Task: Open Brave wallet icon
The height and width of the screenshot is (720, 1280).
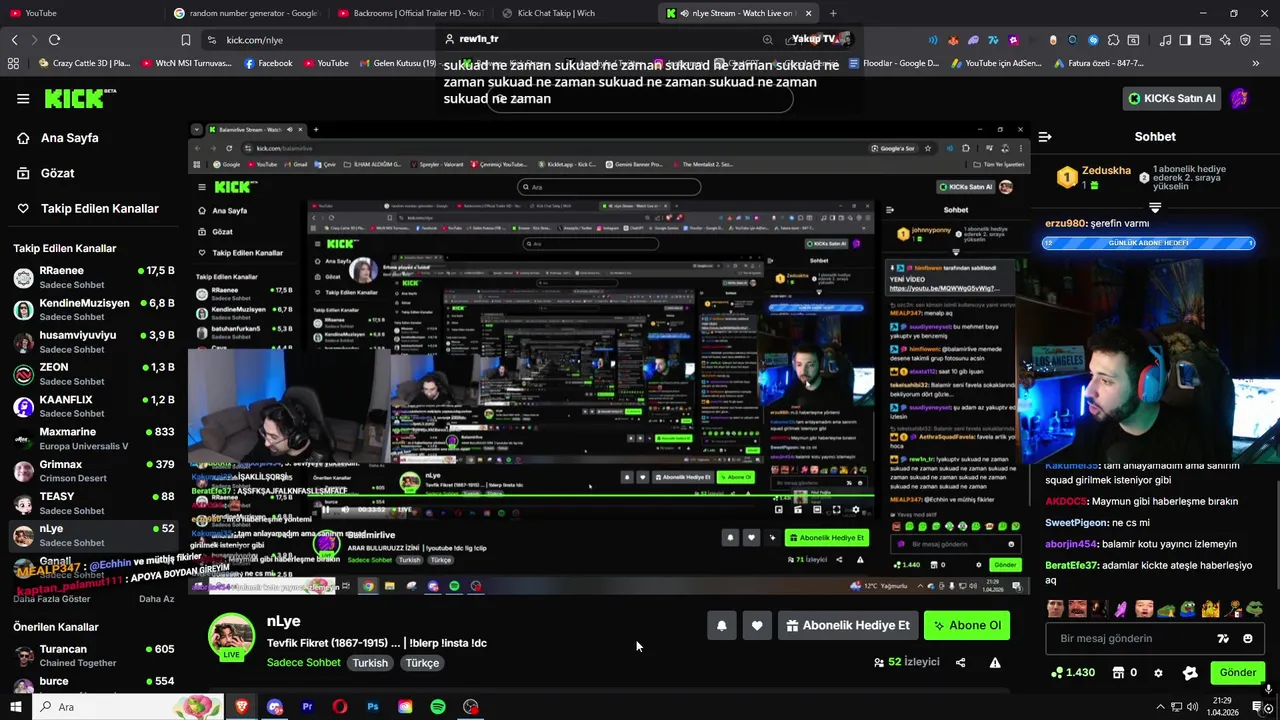Action: coord(1205,40)
